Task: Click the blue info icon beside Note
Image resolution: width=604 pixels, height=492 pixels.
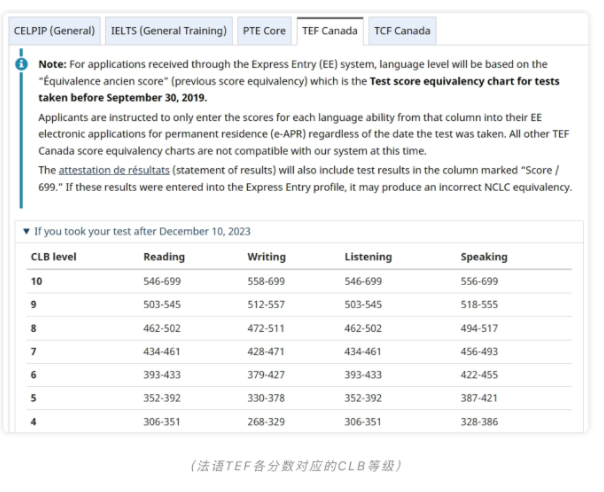Action: coord(22,64)
